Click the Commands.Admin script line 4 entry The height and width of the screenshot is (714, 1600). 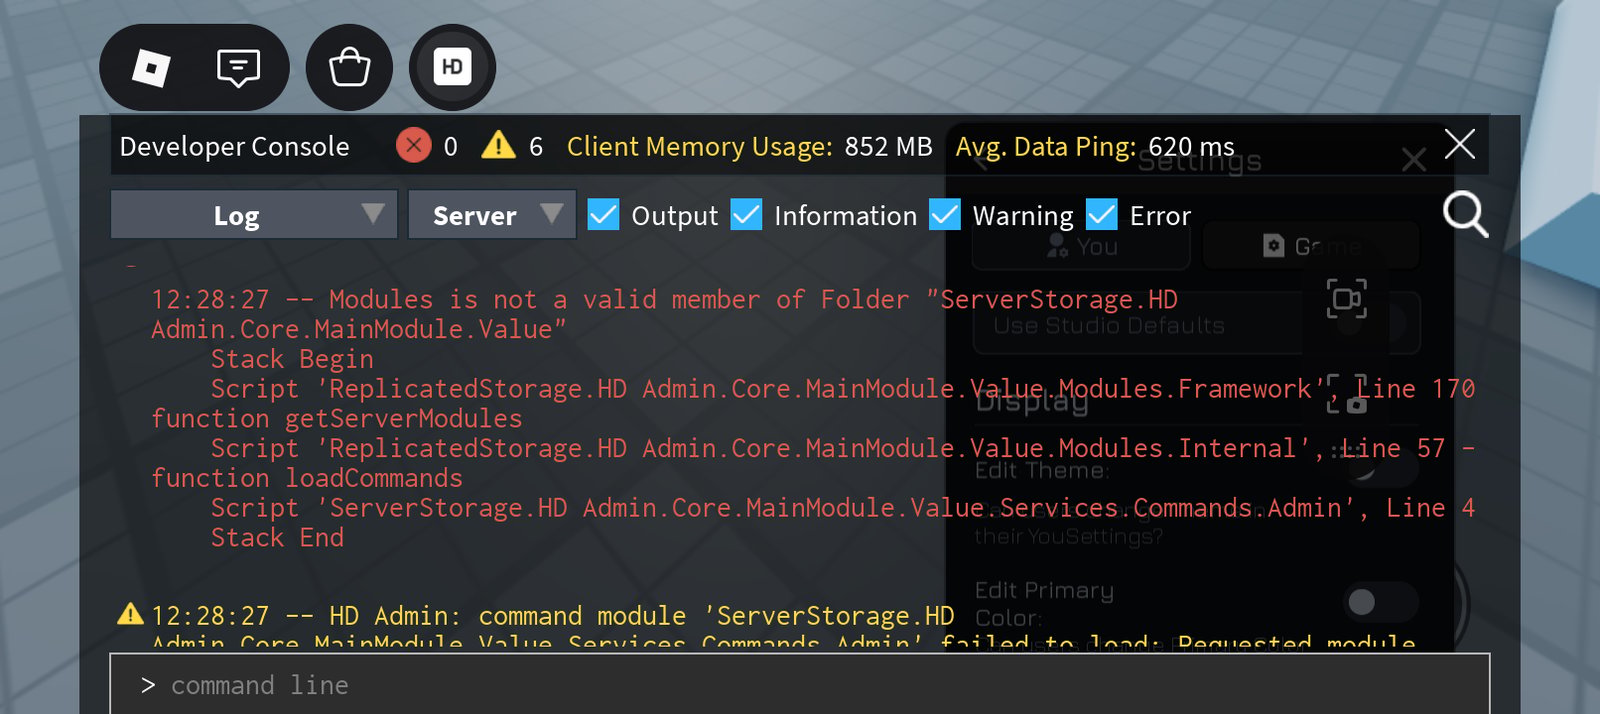(843, 508)
